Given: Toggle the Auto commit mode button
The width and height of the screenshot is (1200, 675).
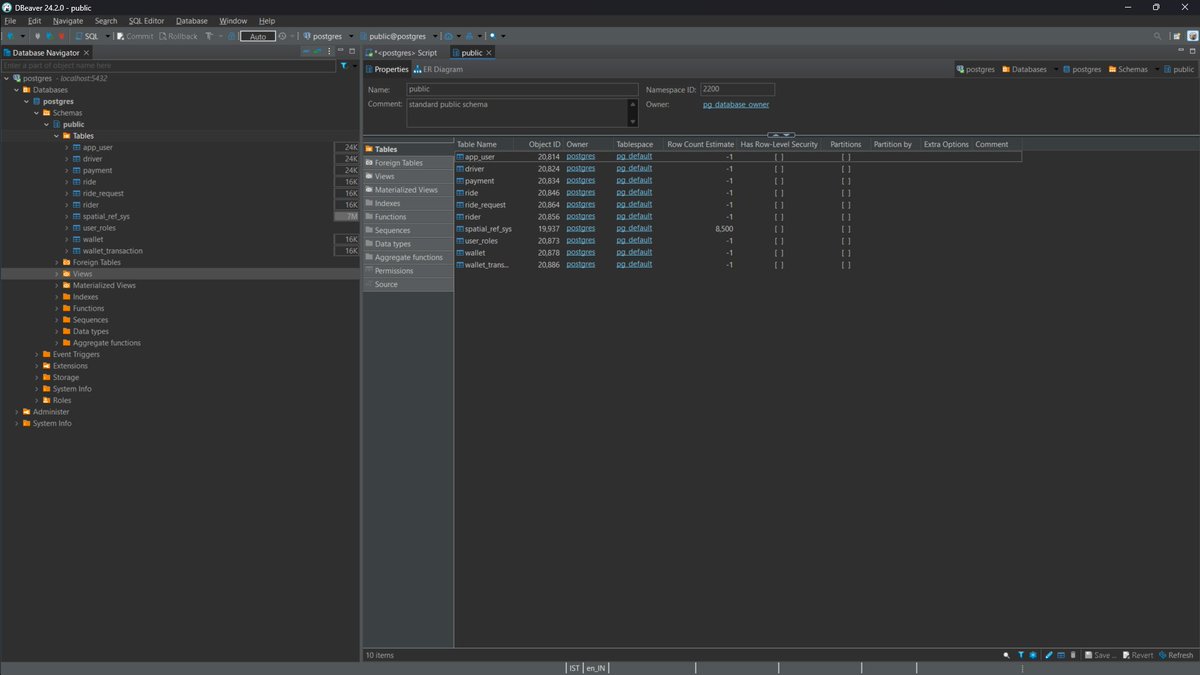Looking at the screenshot, I should [258, 36].
